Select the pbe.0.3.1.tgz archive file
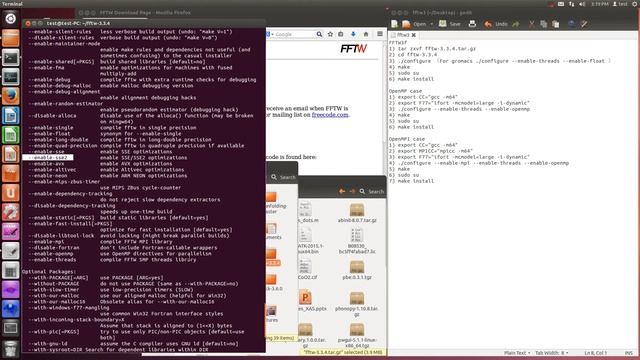The height and width of the screenshot is (360, 640). [x=357, y=270]
